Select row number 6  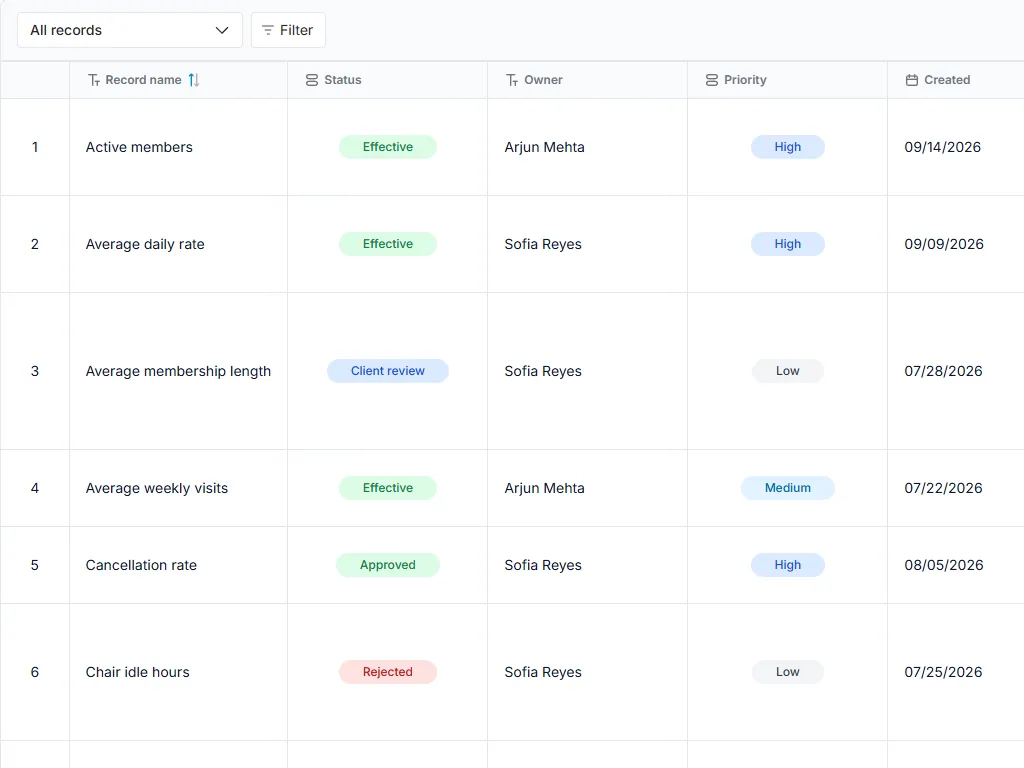pos(35,672)
